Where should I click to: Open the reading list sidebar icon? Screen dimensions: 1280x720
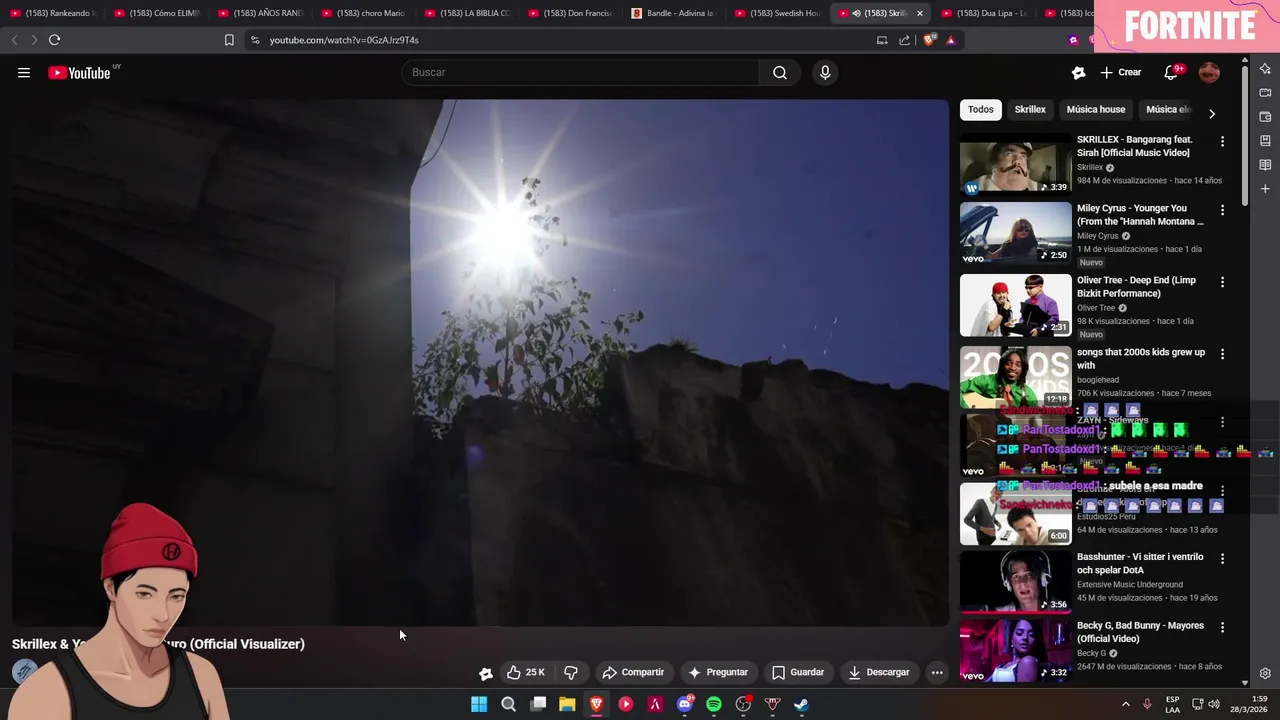pos(1265,165)
